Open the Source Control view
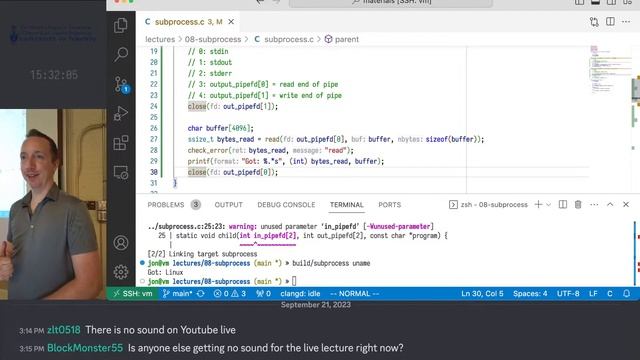The image size is (640, 360). (x=121, y=84)
